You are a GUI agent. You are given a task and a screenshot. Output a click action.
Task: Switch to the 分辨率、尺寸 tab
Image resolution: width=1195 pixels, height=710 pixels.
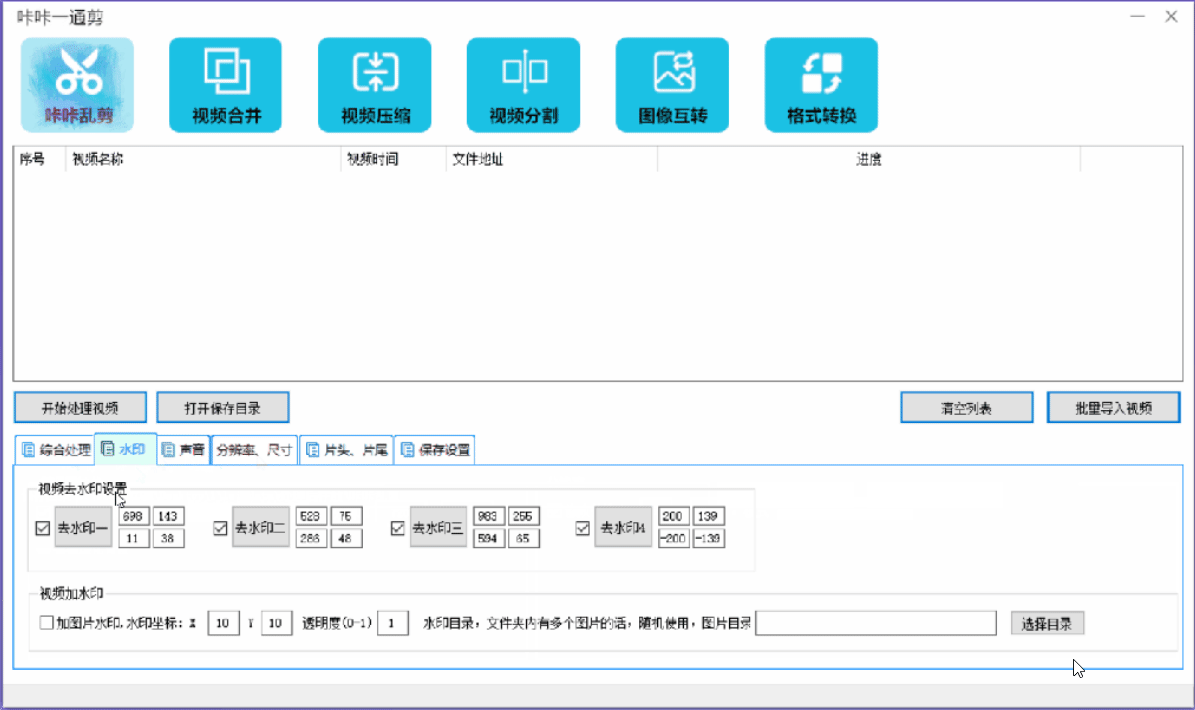pyautogui.click(x=255, y=450)
